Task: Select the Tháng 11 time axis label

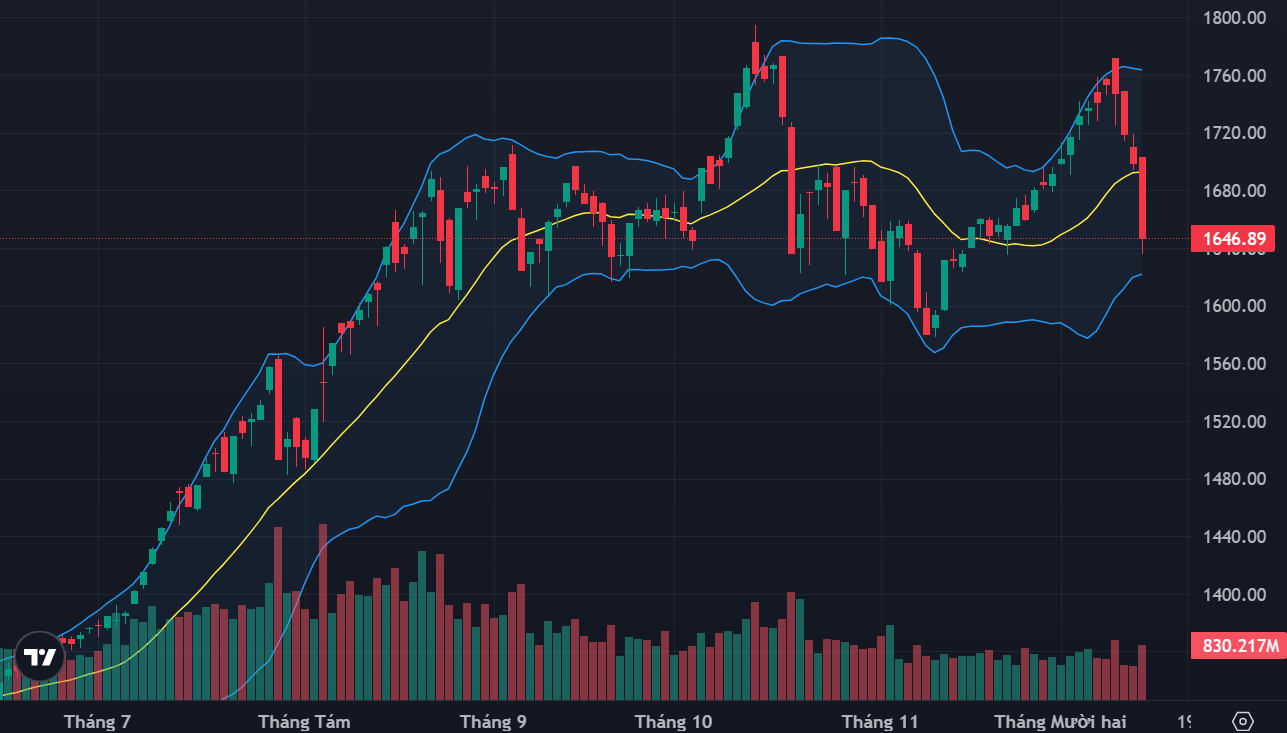Action: (x=880, y=721)
